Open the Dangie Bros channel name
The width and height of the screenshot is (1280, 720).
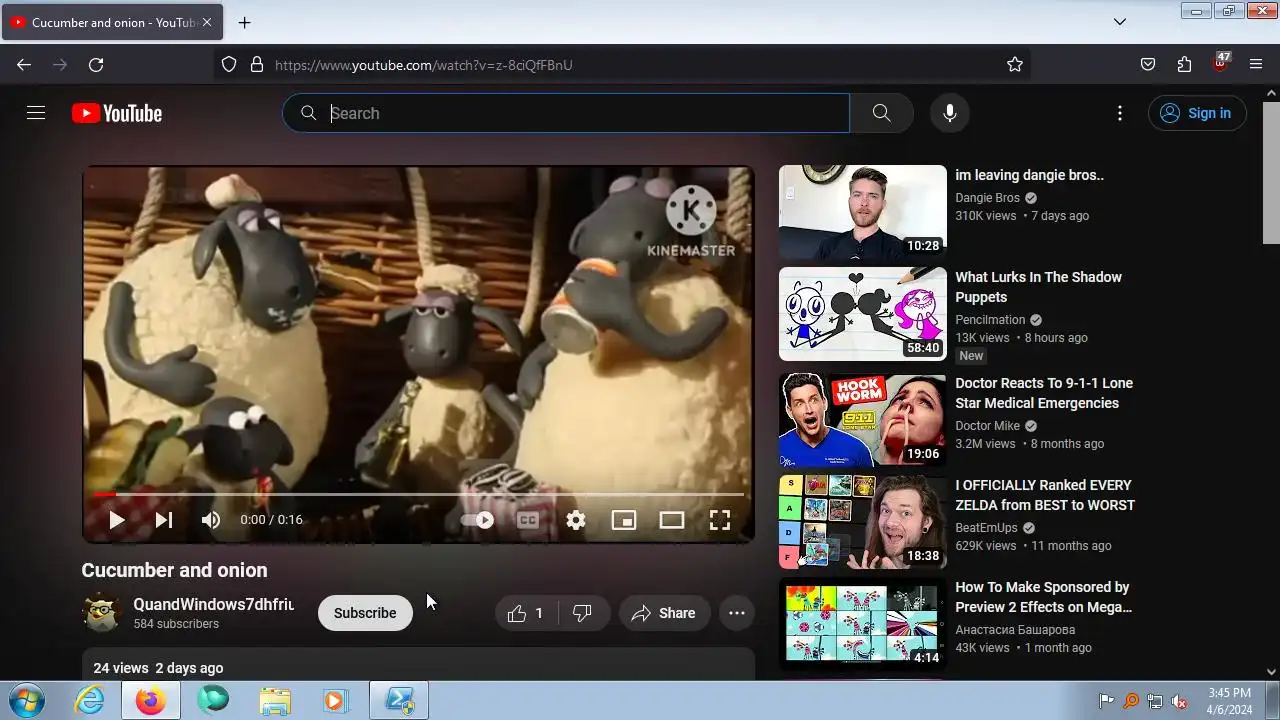tap(987, 198)
